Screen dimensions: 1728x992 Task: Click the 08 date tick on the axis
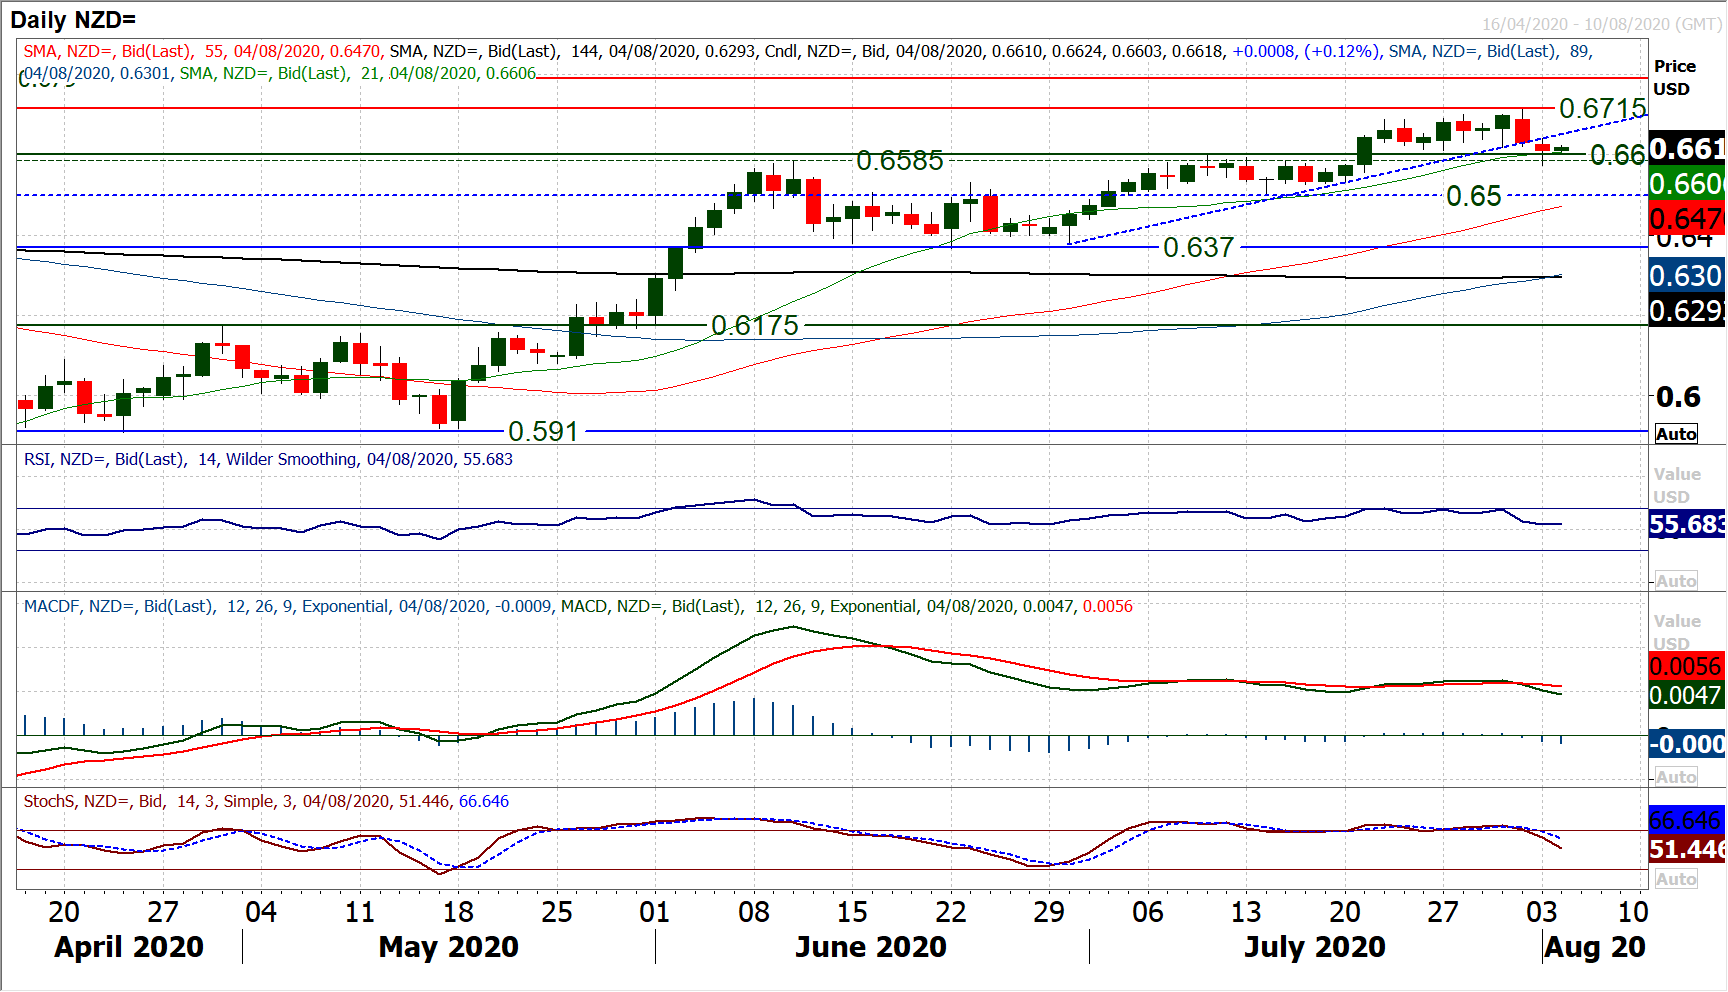(x=754, y=912)
